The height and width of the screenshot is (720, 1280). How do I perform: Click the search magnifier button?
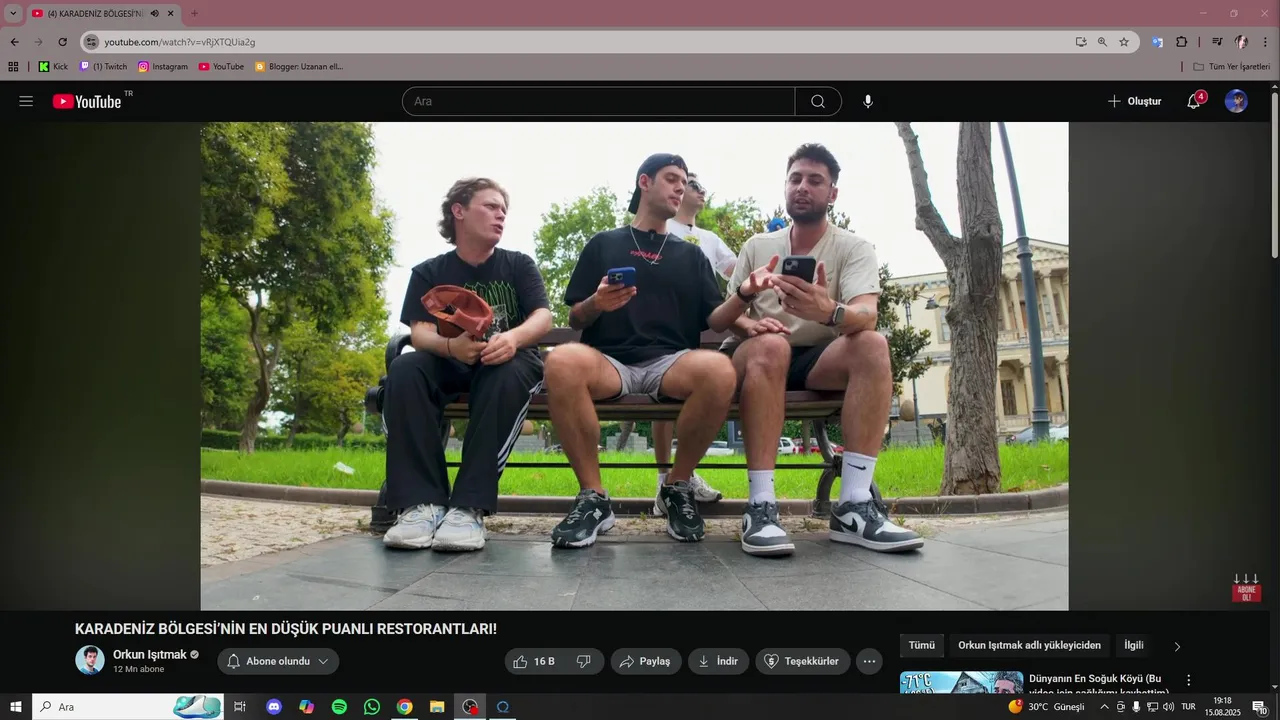point(818,101)
